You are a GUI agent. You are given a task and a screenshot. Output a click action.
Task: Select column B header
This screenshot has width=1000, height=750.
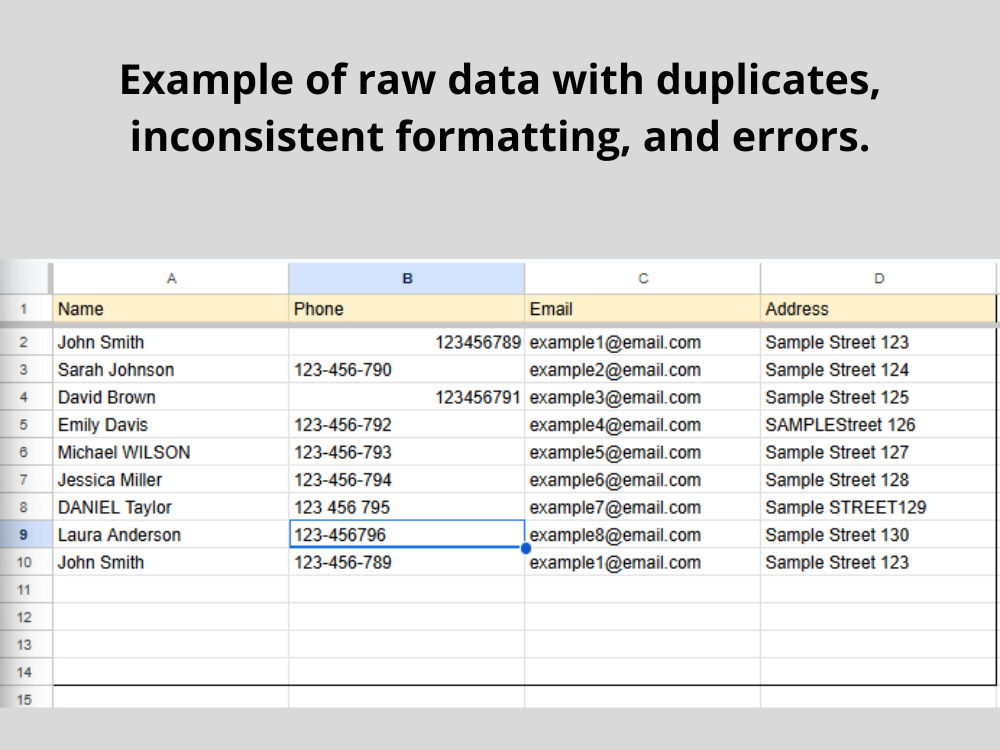(x=407, y=278)
